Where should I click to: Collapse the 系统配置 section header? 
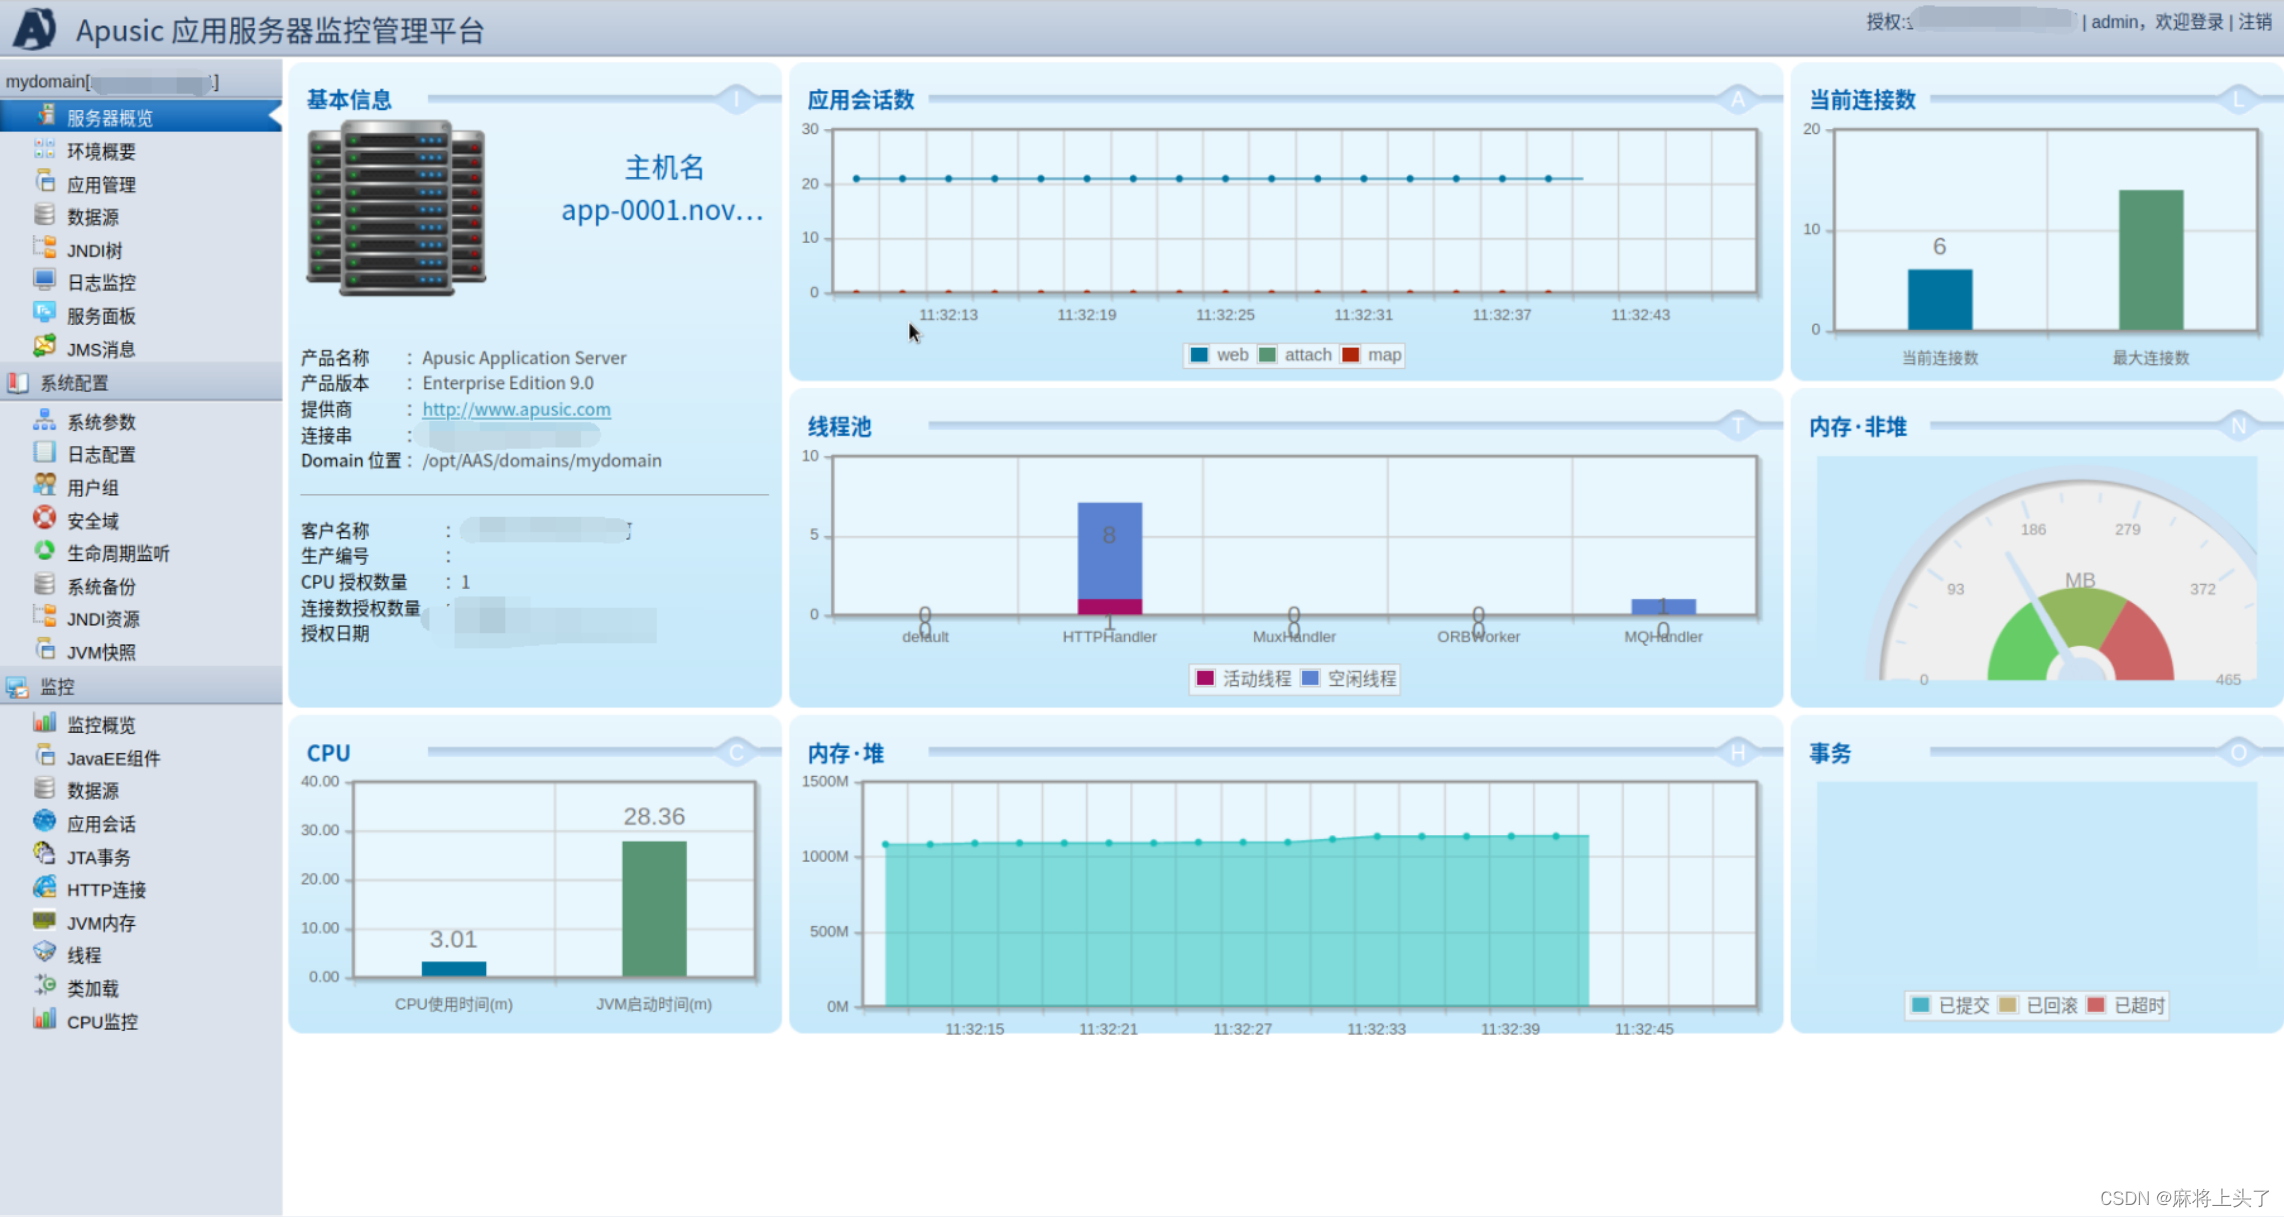[74, 383]
